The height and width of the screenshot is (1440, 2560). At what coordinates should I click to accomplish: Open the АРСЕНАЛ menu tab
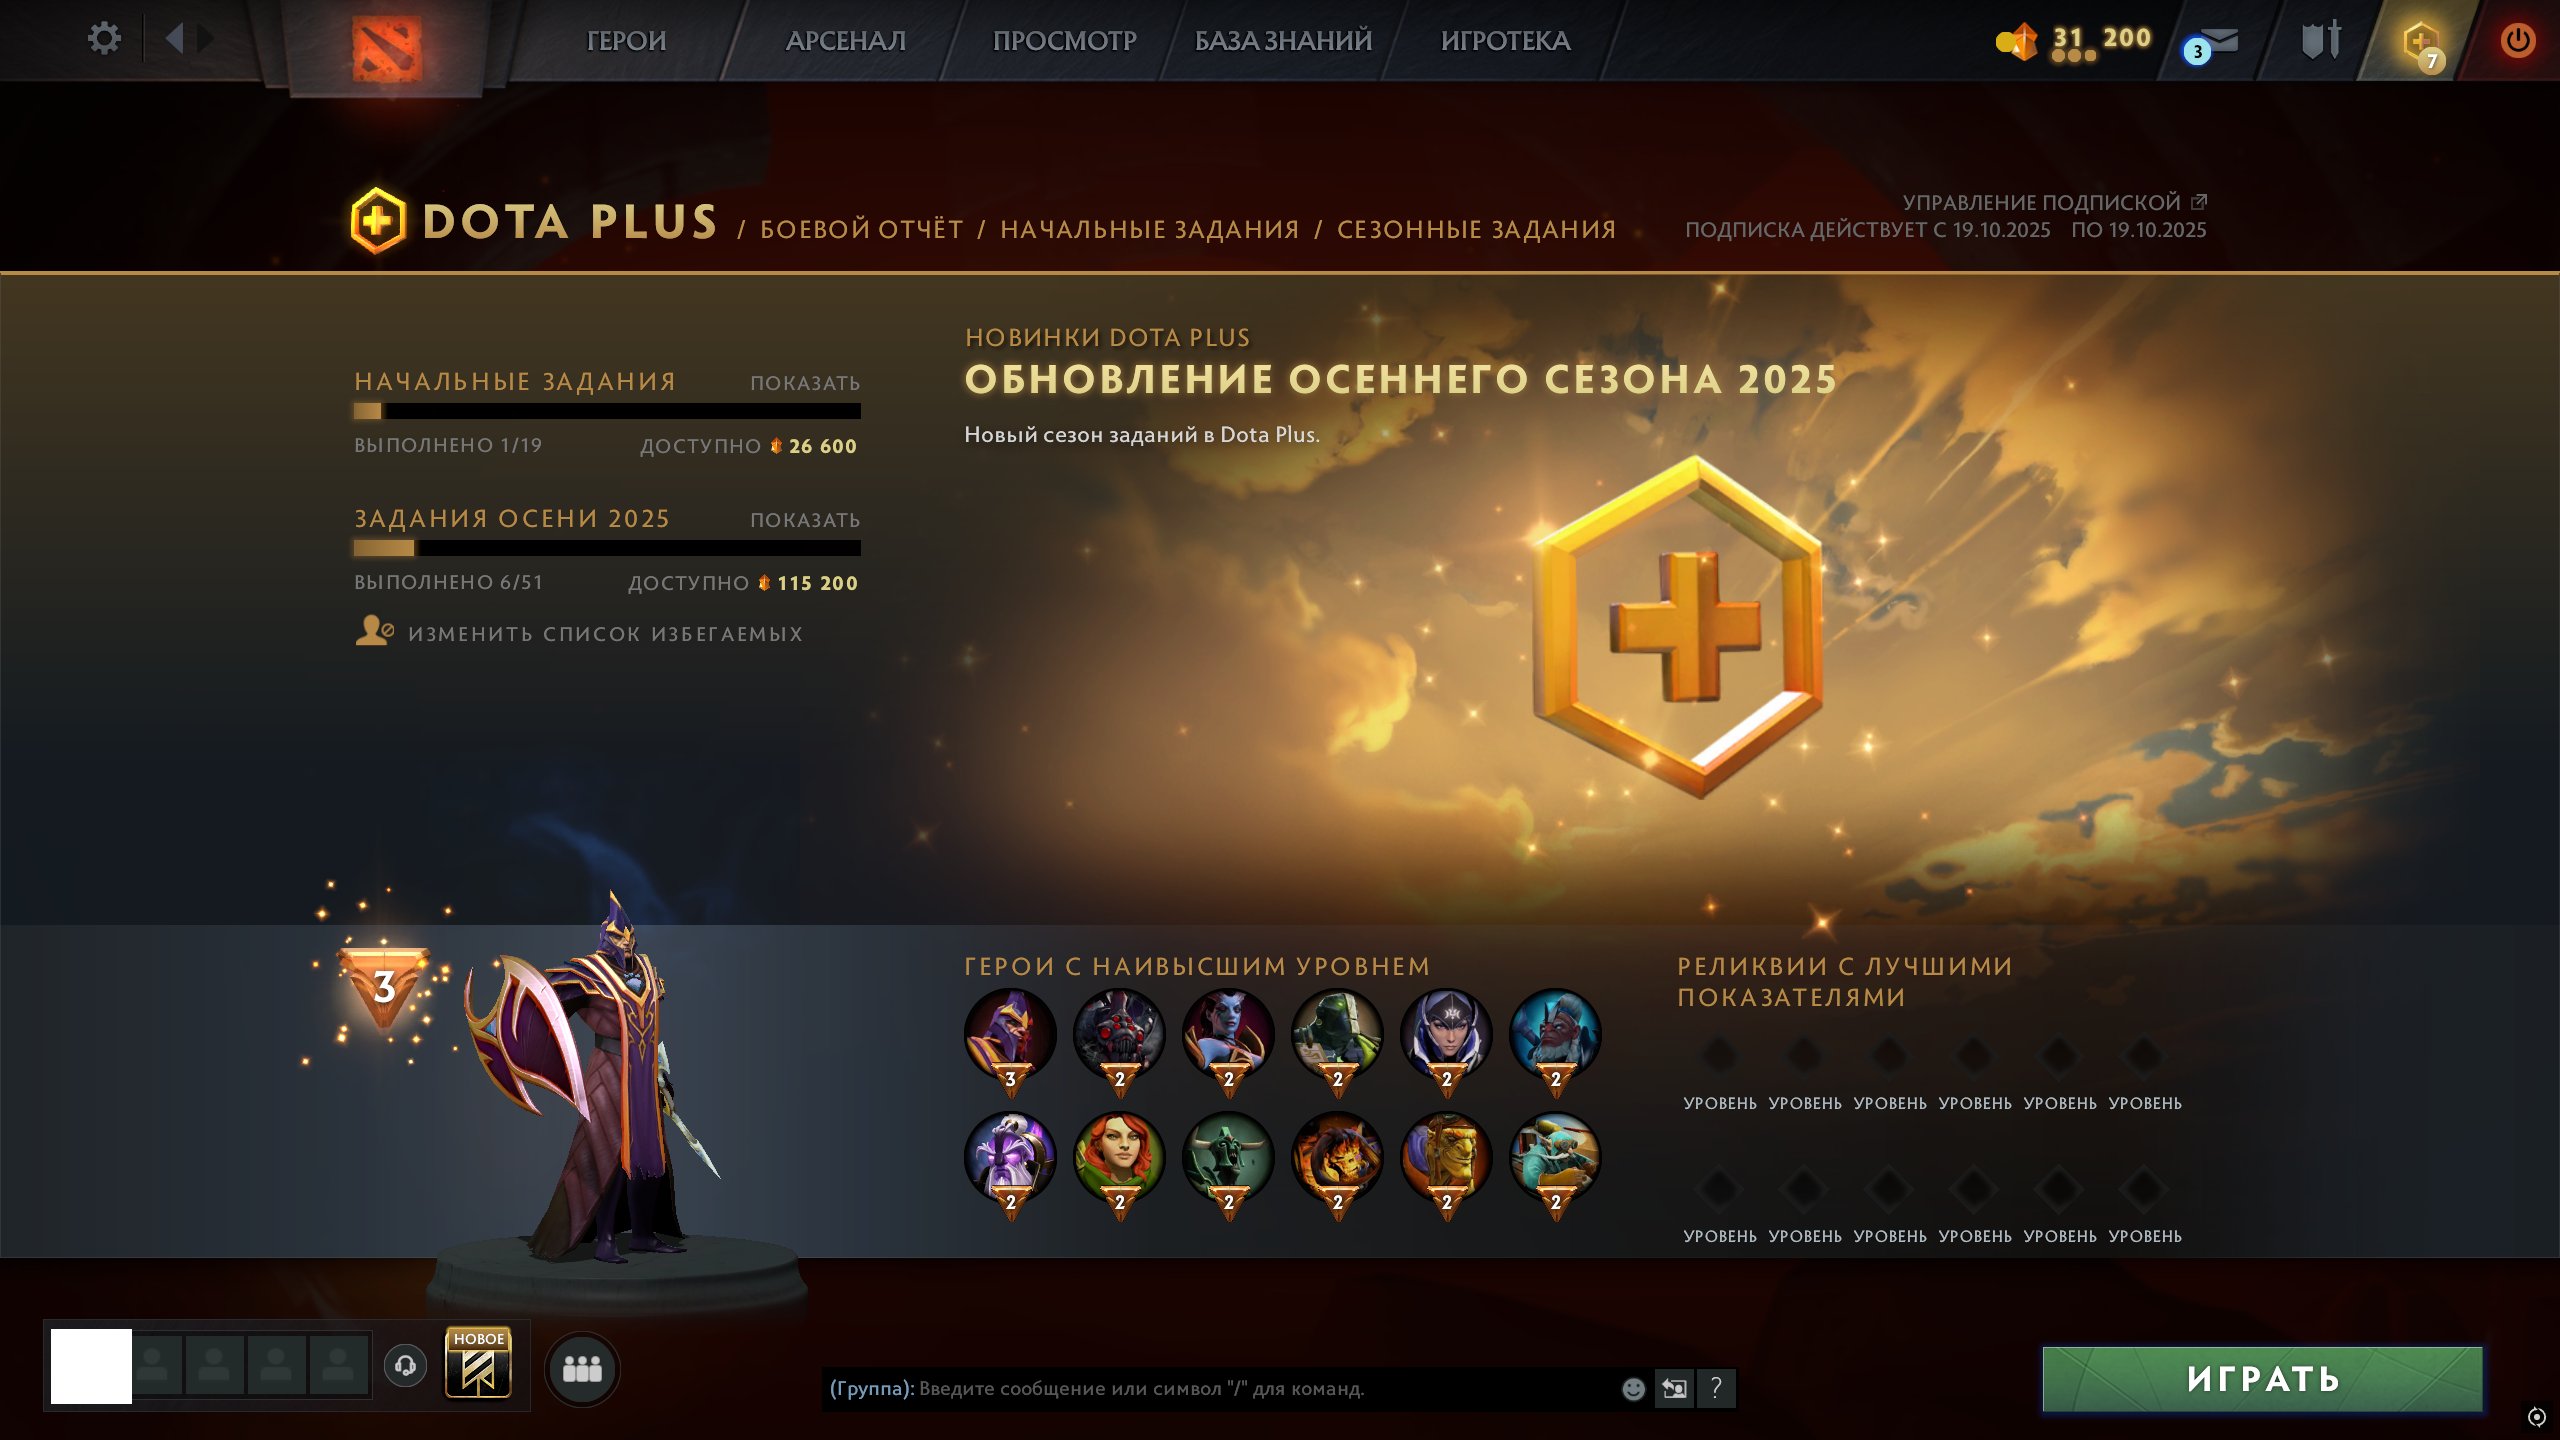(846, 41)
